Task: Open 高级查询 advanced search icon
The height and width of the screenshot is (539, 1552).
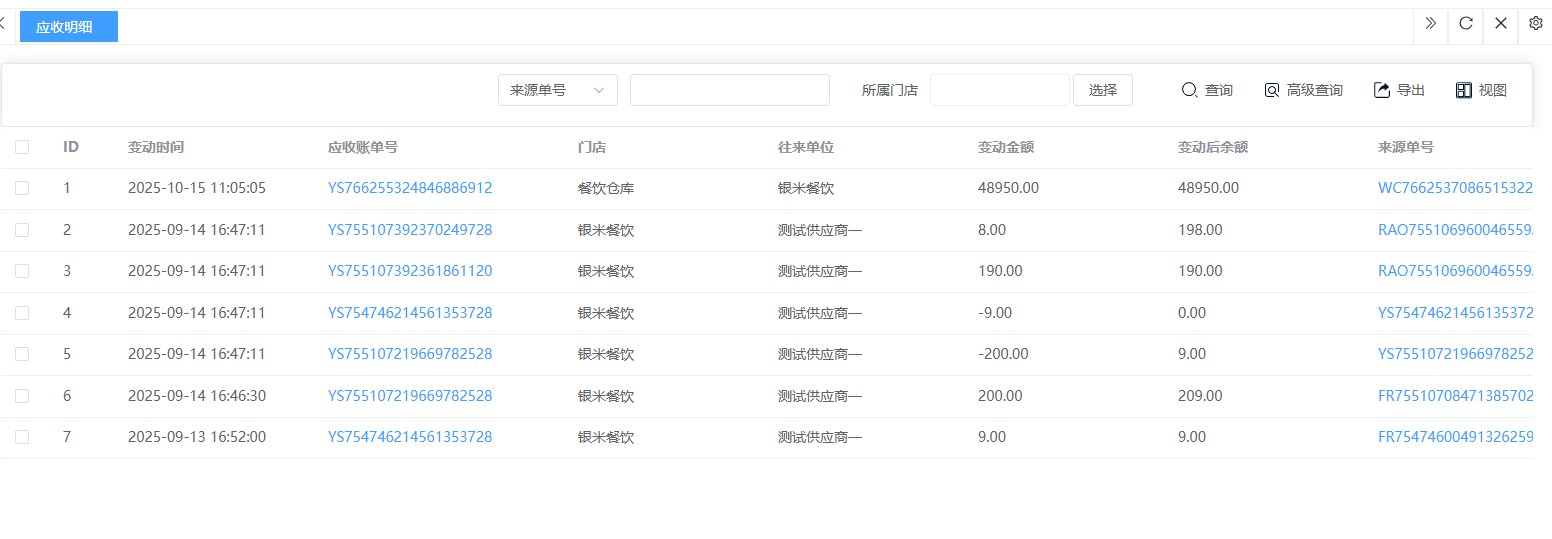Action: (1271, 90)
